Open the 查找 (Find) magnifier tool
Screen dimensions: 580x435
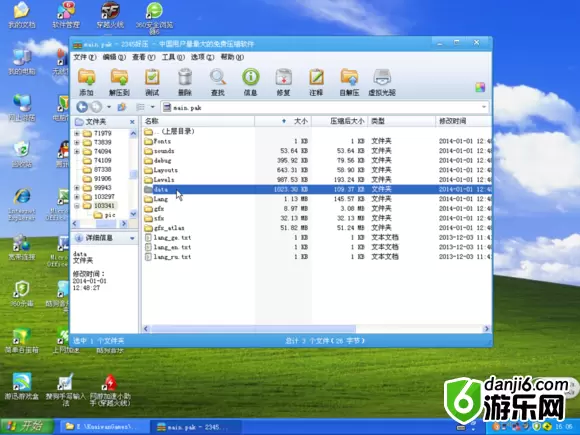tap(218, 82)
